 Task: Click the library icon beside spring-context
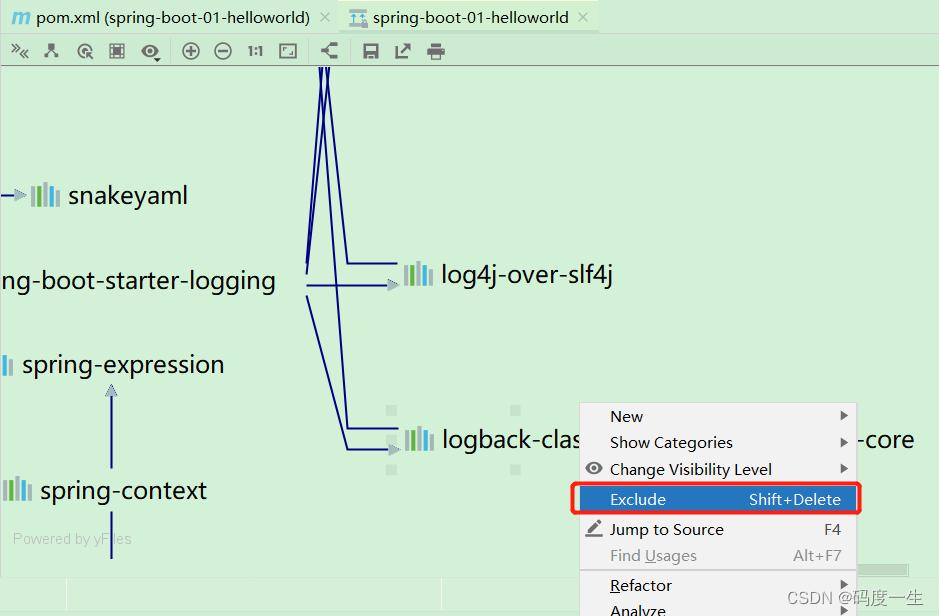pos(17,490)
